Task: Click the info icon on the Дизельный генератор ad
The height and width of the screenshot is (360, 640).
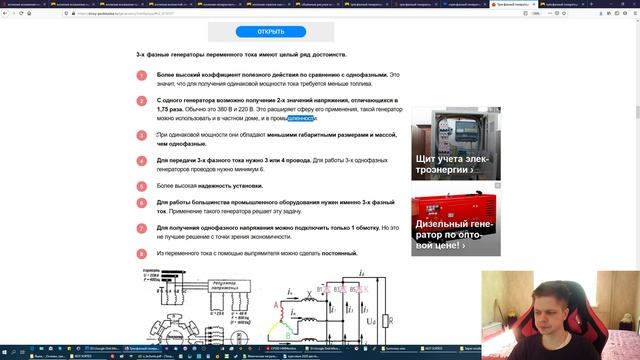Action: tap(498, 185)
